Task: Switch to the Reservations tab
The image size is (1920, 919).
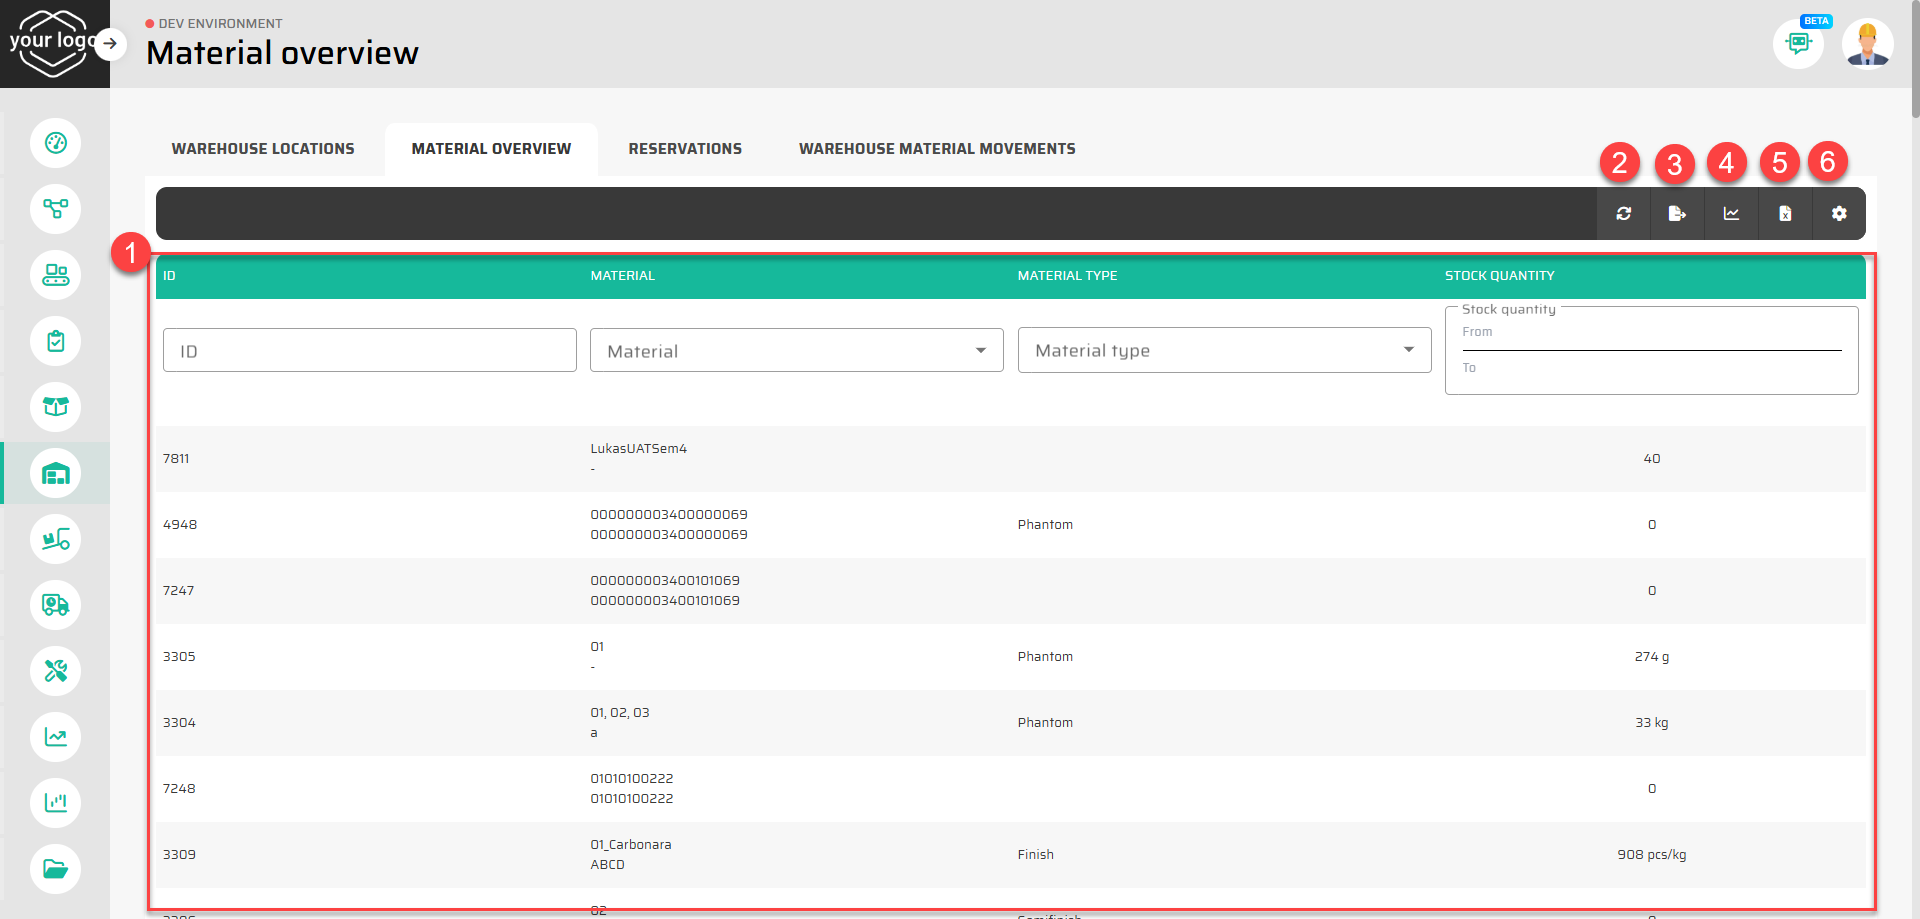Action: [x=685, y=149]
